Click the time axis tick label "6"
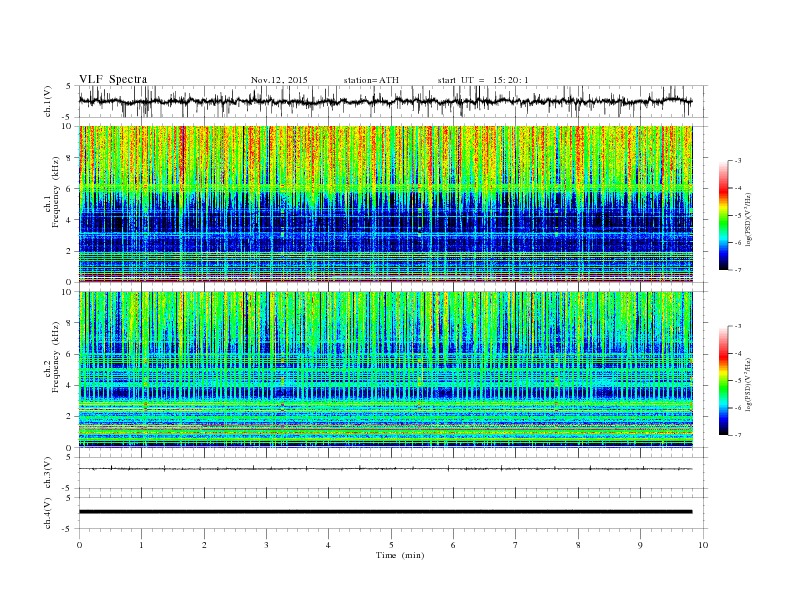Image resolution: width=792 pixels, height=612 pixels. 453,545
